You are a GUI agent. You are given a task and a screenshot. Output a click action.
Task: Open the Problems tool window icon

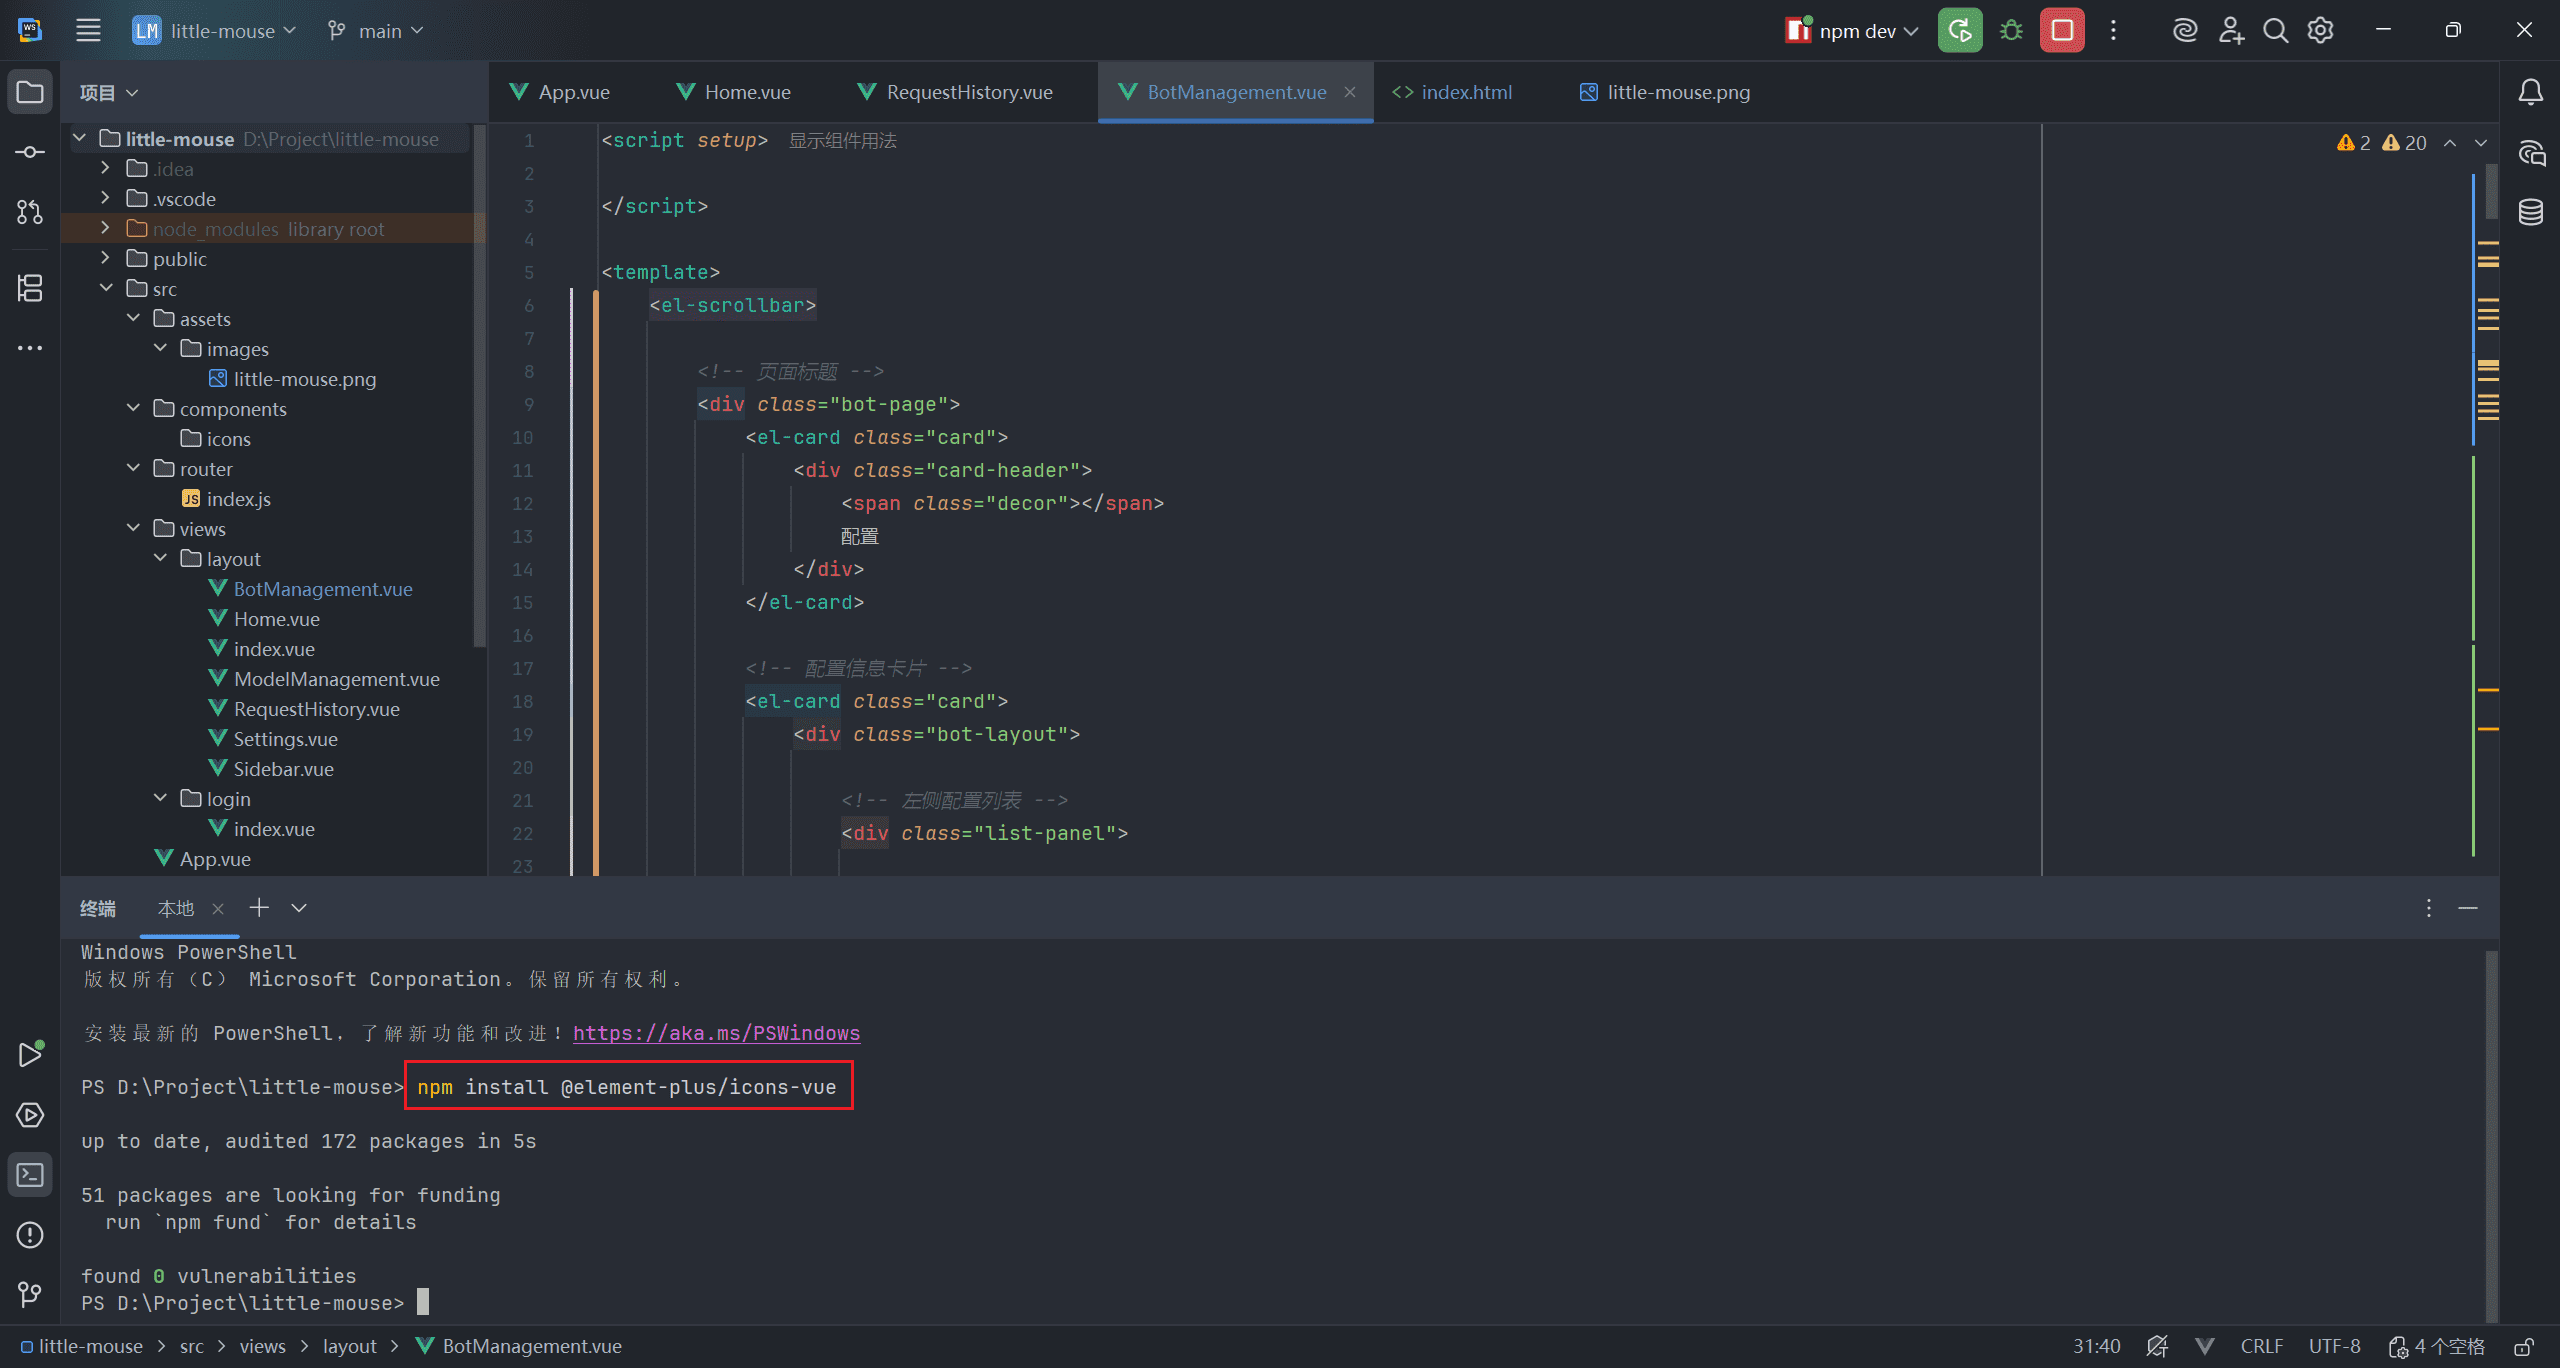tap(30, 1235)
